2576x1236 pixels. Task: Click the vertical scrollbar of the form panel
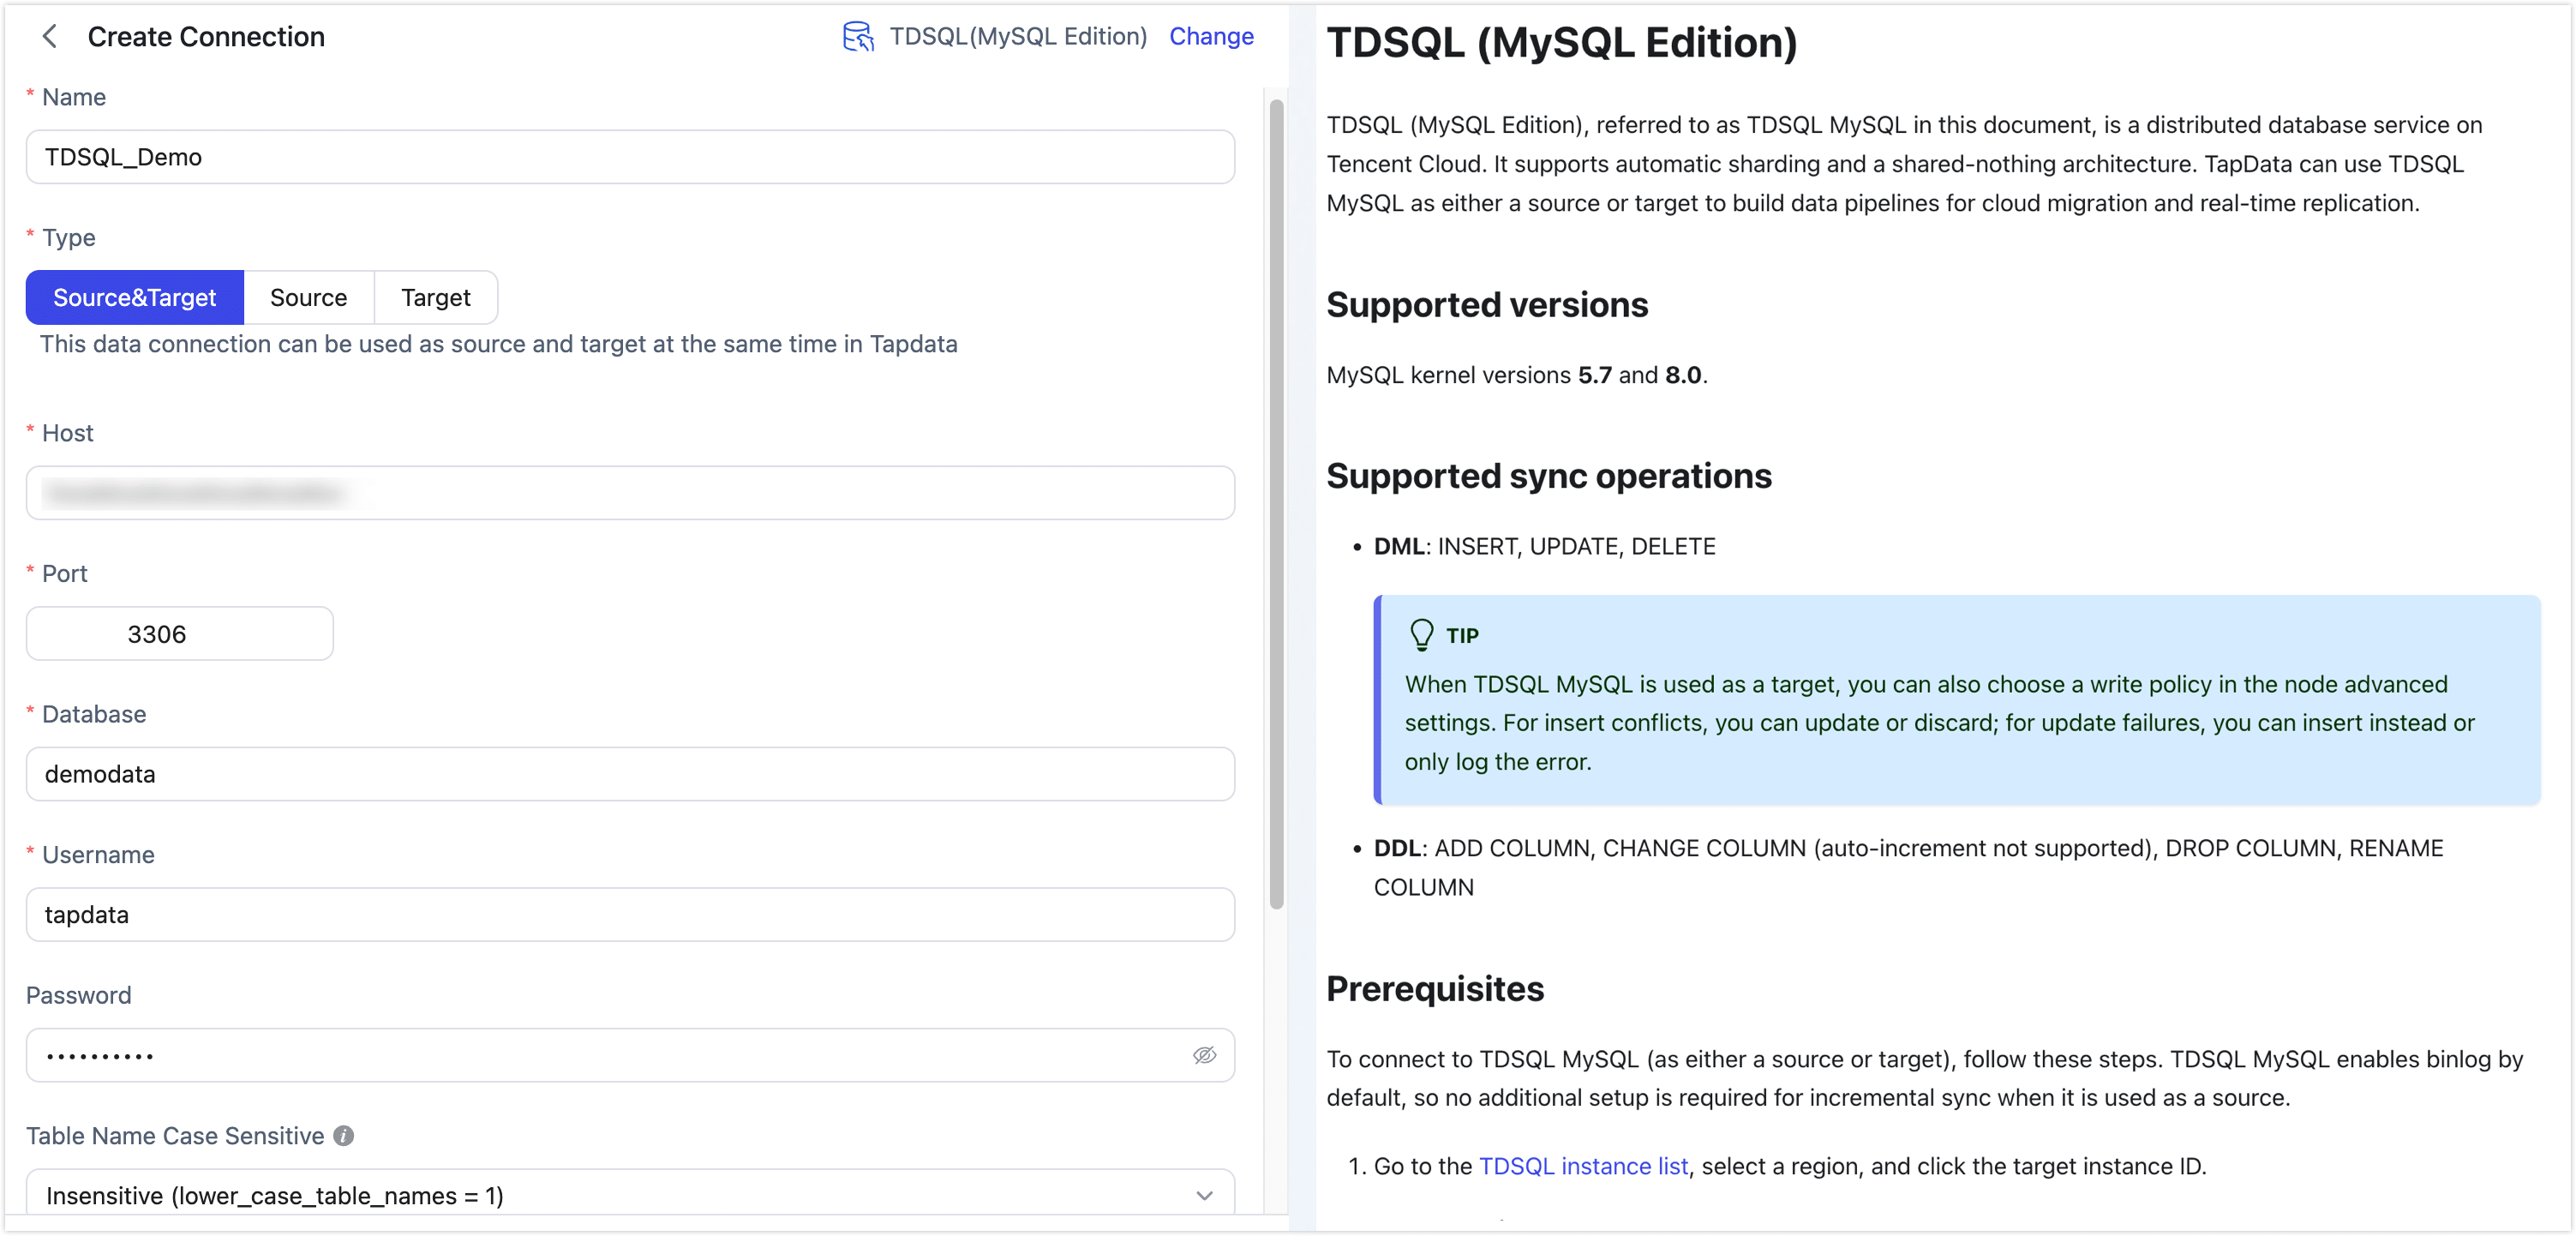[1276, 500]
